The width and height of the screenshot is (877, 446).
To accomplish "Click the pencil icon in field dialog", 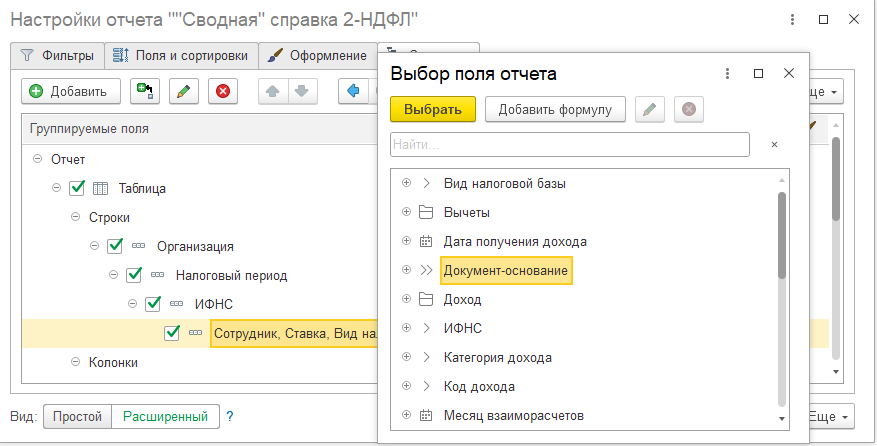I will (x=650, y=109).
